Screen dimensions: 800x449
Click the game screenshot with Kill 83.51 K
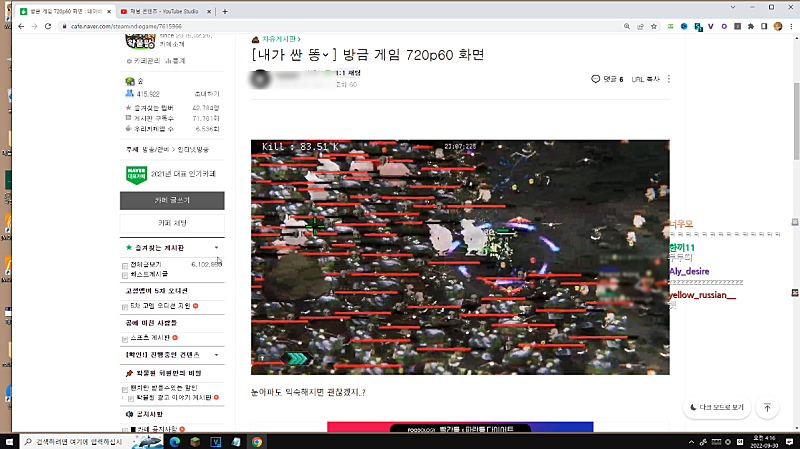(460, 257)
